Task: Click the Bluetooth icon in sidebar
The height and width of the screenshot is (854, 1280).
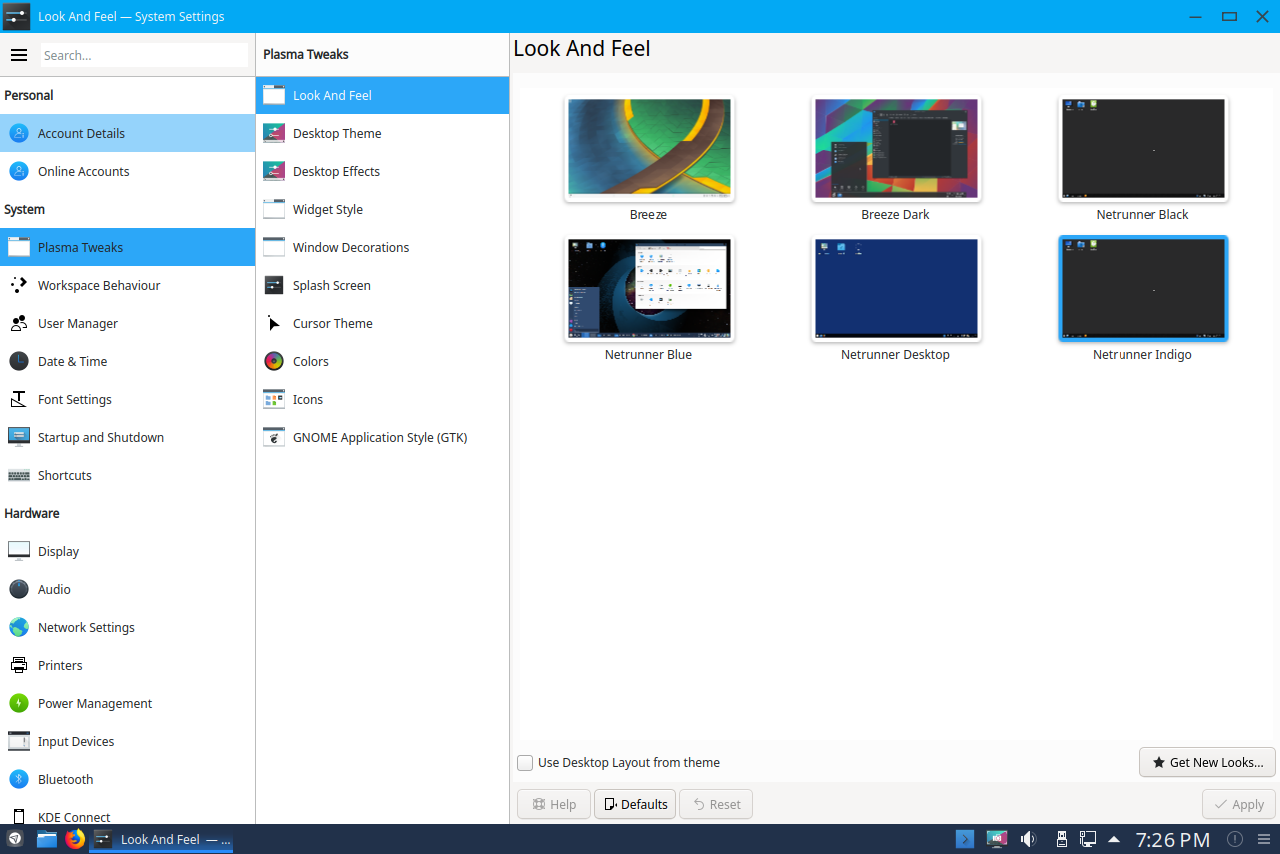Action: 19,779
